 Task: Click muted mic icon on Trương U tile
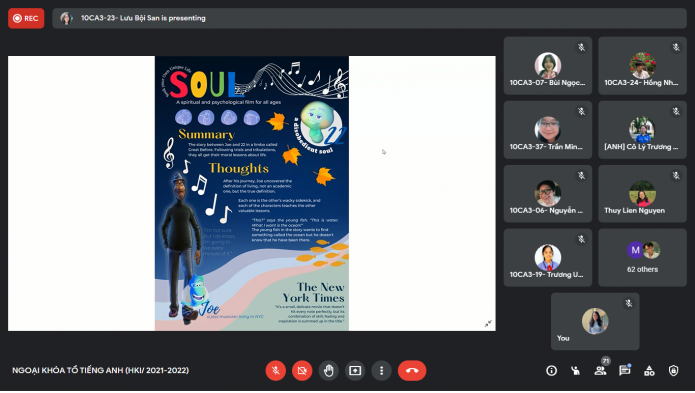pyautogui.click(x=581, y=240)
